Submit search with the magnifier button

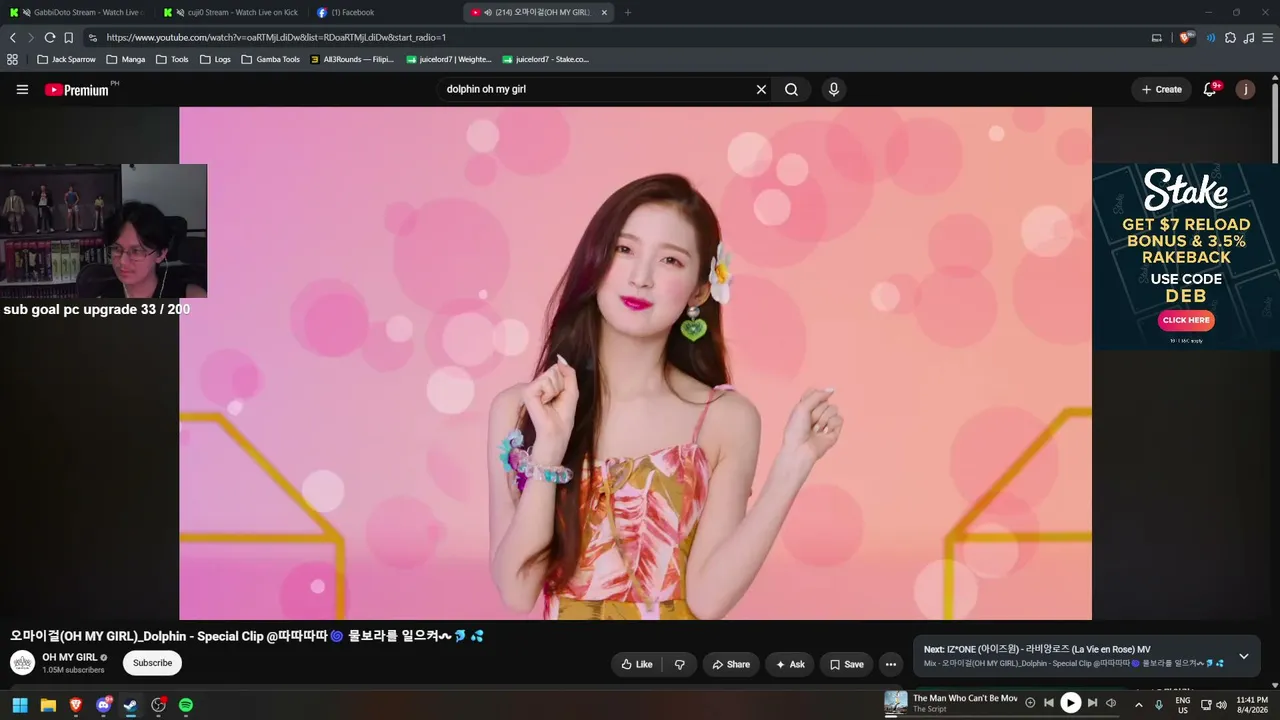coord(791,89)
